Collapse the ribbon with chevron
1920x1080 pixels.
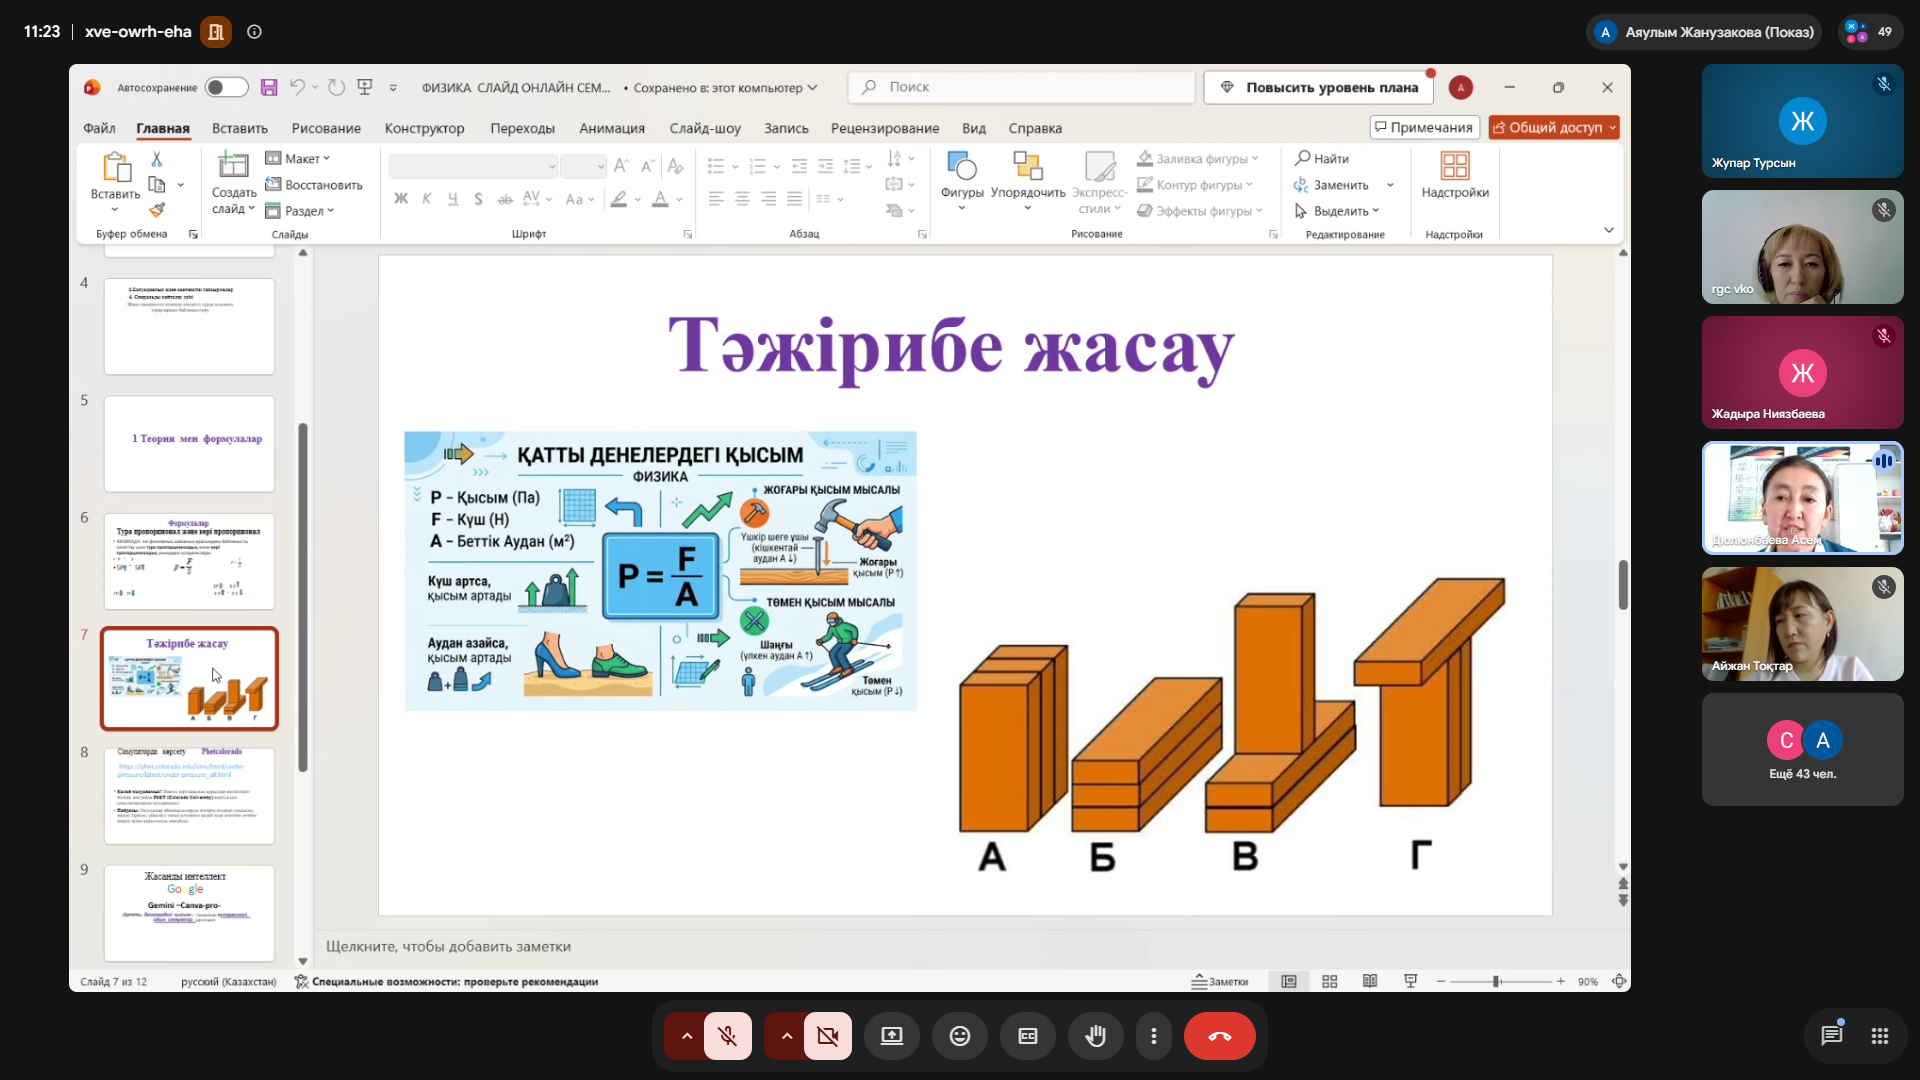[1609, 230]
